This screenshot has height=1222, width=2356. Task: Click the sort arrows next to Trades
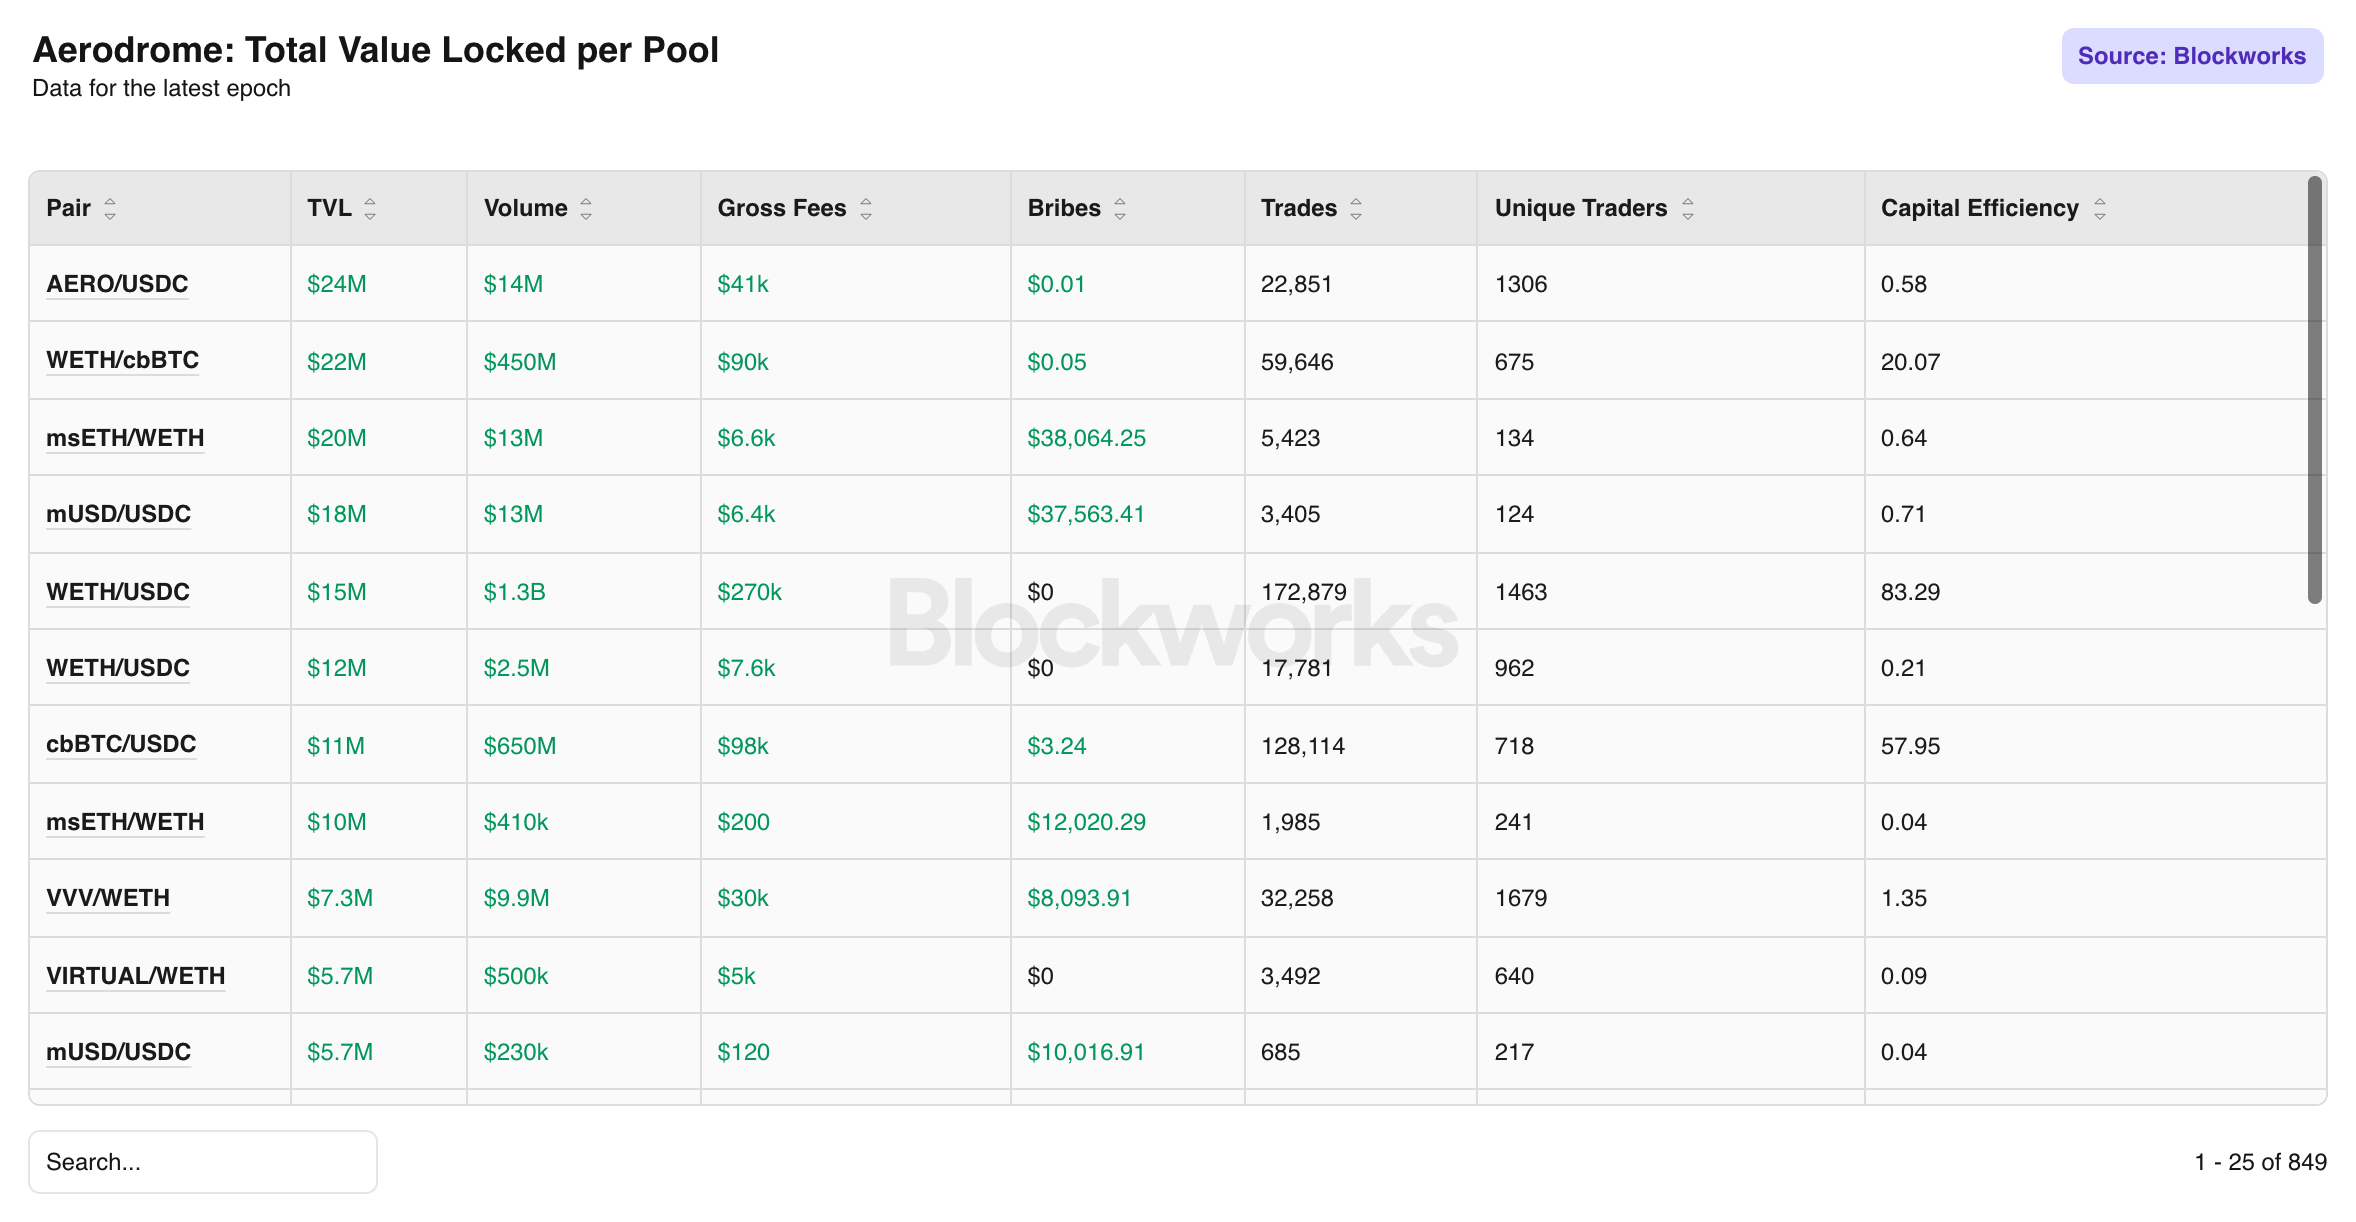point(1356,208)
